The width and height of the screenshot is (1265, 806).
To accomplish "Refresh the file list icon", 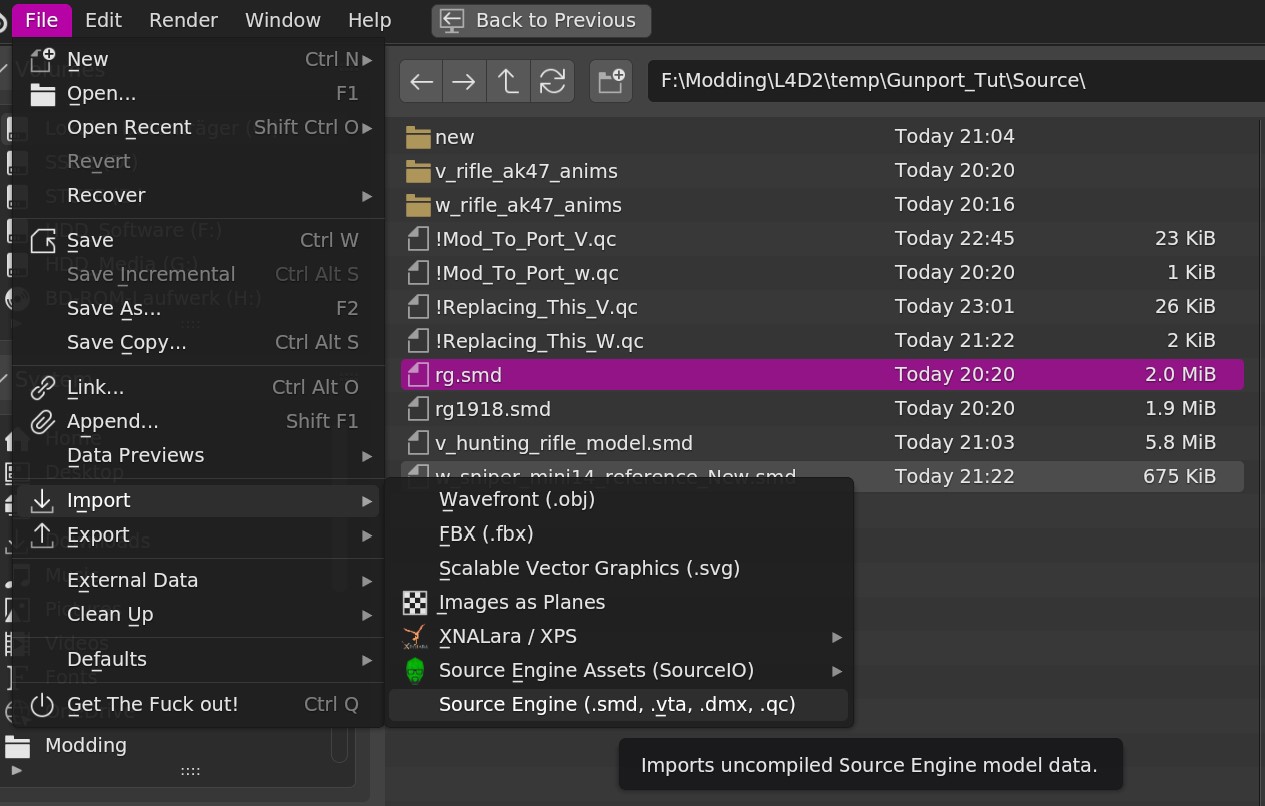I will [x=552, y=81].
